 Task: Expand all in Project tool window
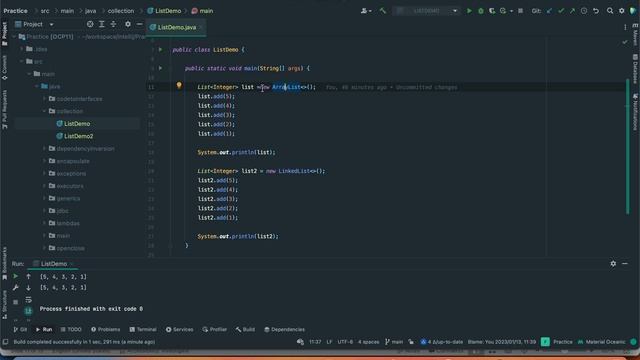[x=102, y=24]
